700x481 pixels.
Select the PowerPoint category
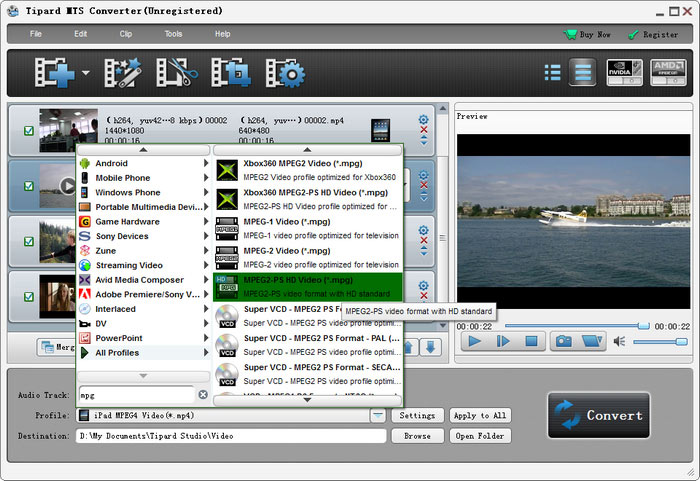pos(144,338)
